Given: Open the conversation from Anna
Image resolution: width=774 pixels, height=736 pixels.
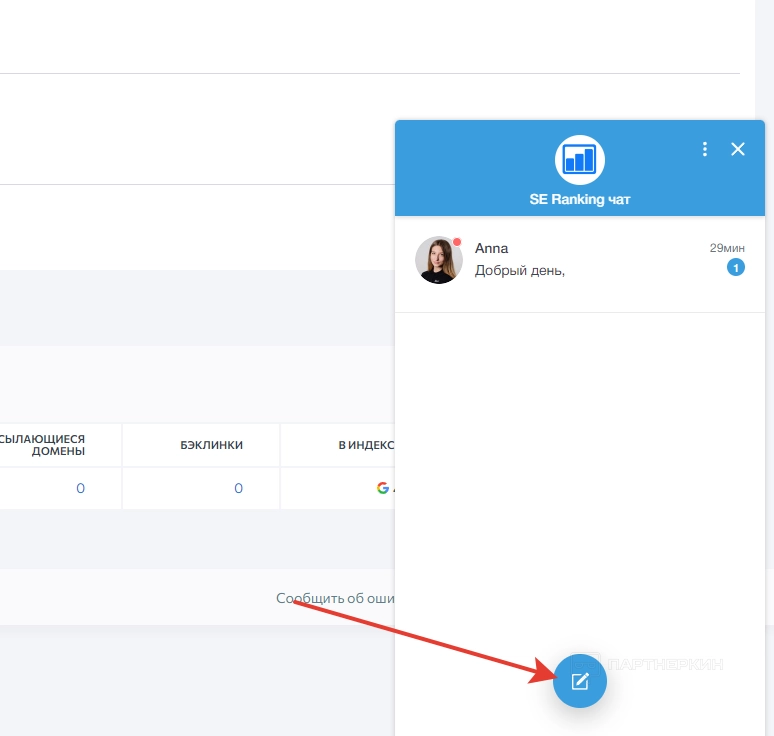Looking at the screenshot, I should pyautogui.click(x=580, y=264).
